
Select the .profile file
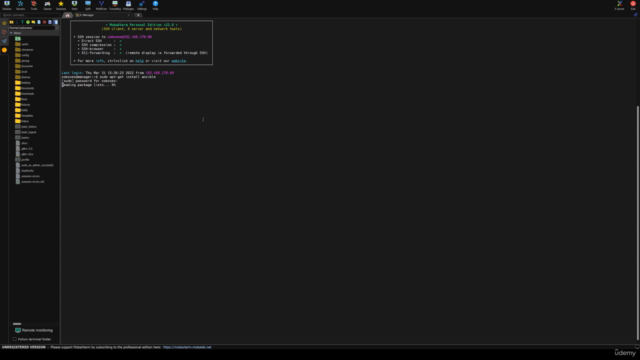click(x=22, y=160)
